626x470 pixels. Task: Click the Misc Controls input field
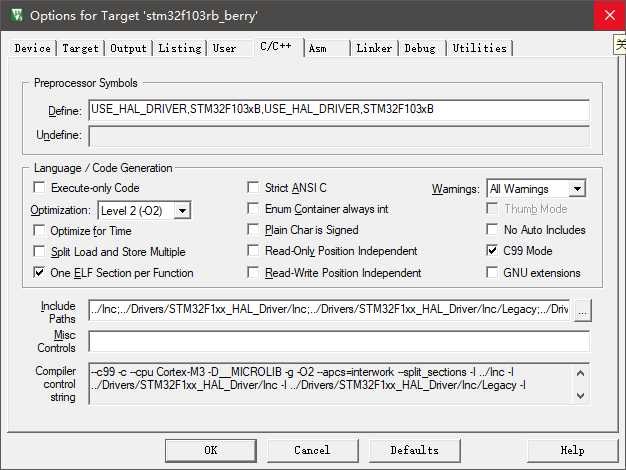(339, 341)
